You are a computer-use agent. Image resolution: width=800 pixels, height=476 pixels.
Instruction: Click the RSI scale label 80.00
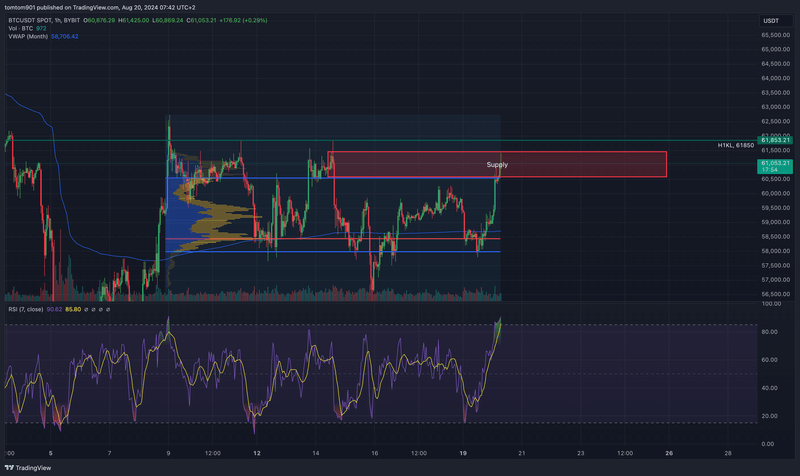point(769,332)
